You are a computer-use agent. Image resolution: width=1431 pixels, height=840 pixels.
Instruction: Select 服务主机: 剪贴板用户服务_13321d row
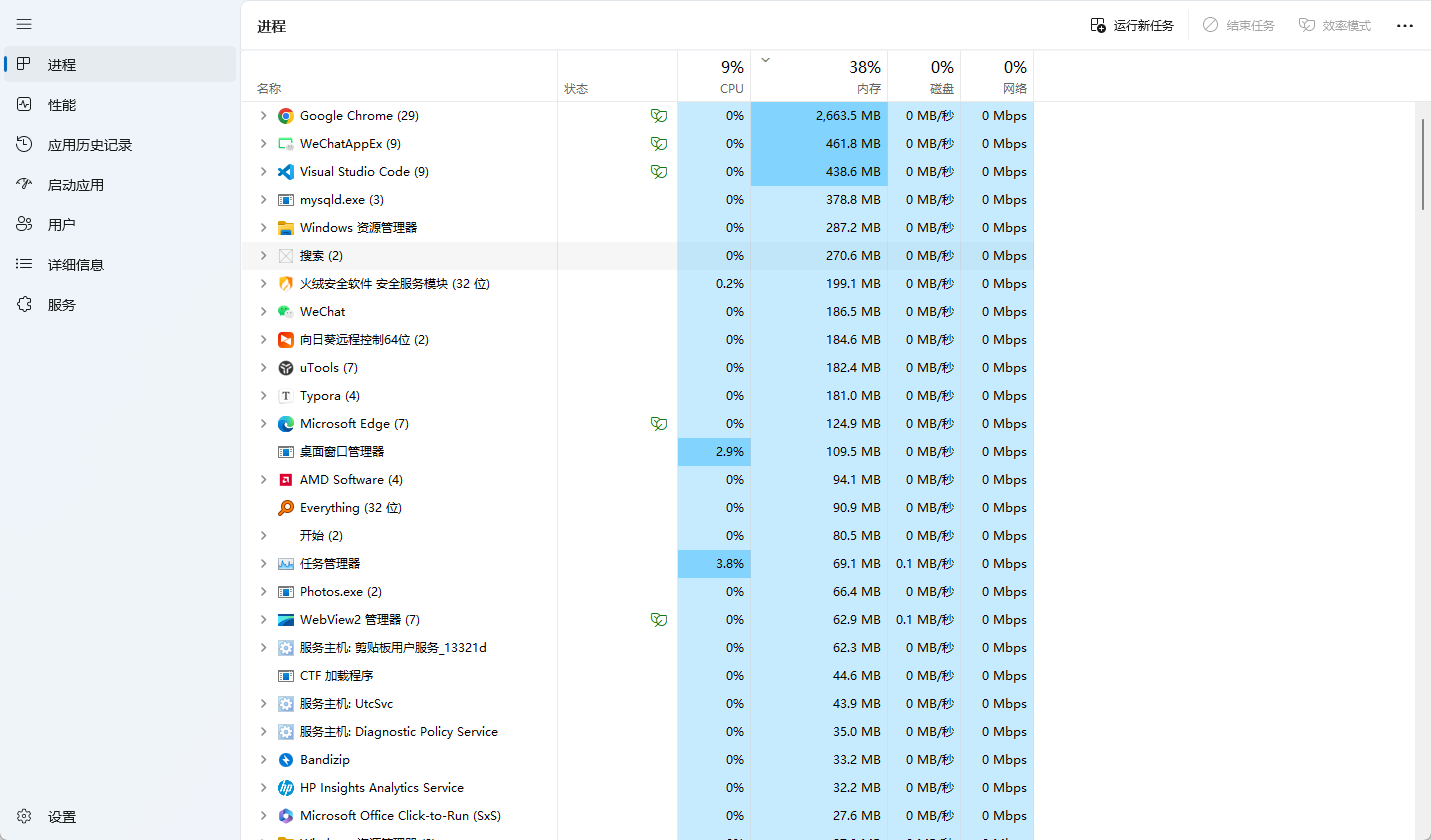coord(637,648)
